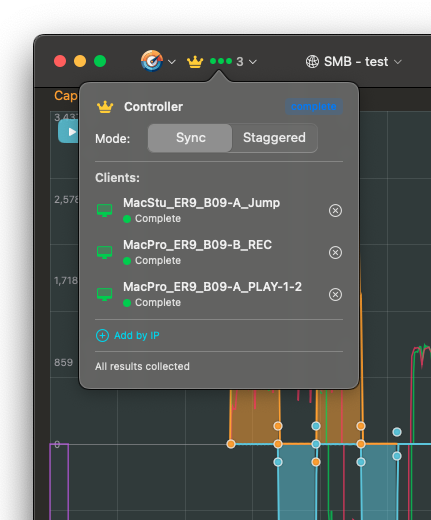Select Staggered mode
The image size is (431, 520).
coord(274,138)
